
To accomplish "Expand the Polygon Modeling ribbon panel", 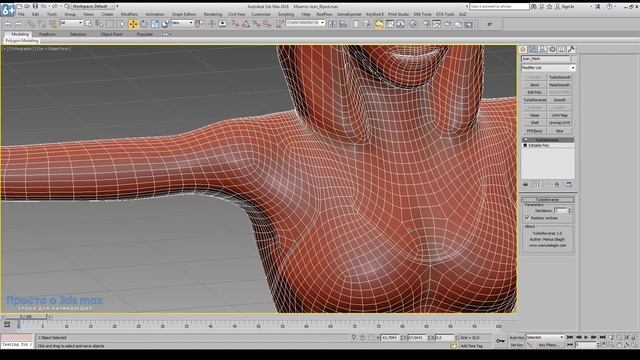I will (x=22, y=41).
